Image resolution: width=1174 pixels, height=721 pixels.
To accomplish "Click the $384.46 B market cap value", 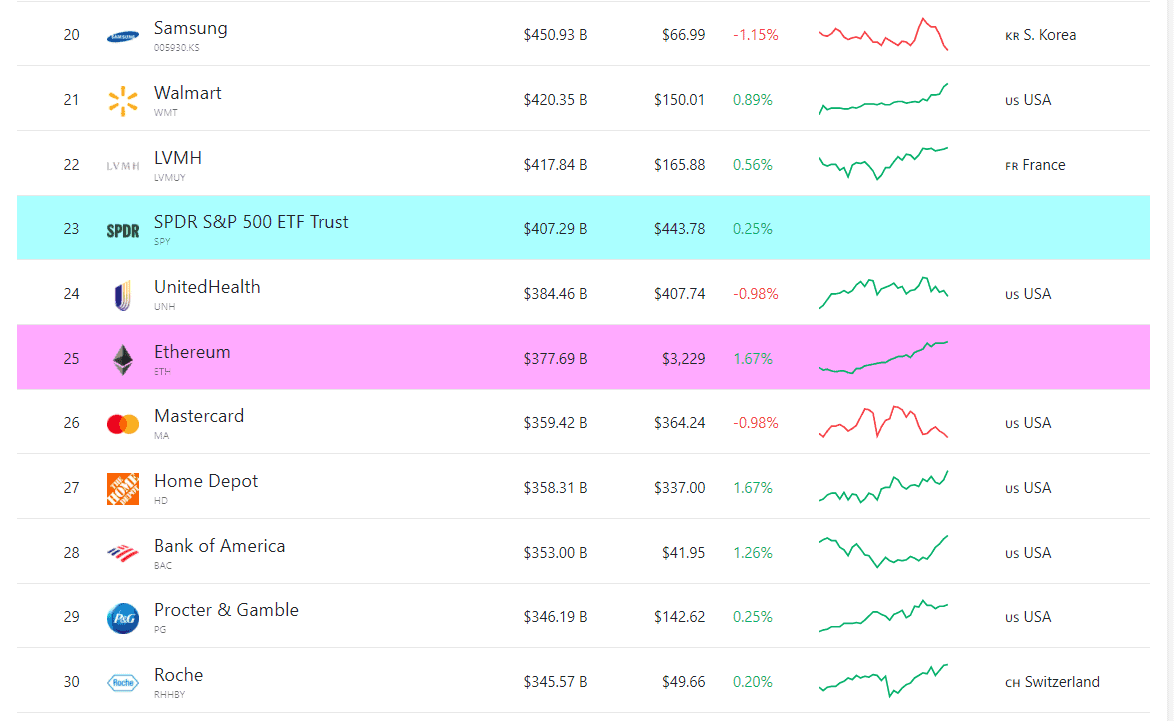I will (555, 294).
